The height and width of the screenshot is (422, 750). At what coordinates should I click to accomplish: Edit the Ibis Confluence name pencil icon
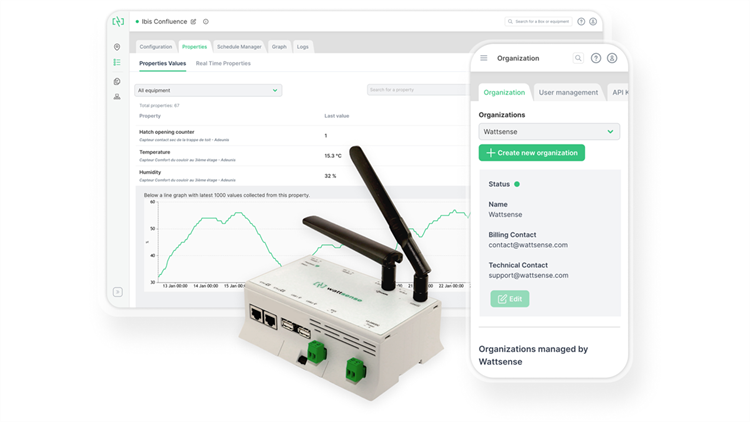point(193,22)
